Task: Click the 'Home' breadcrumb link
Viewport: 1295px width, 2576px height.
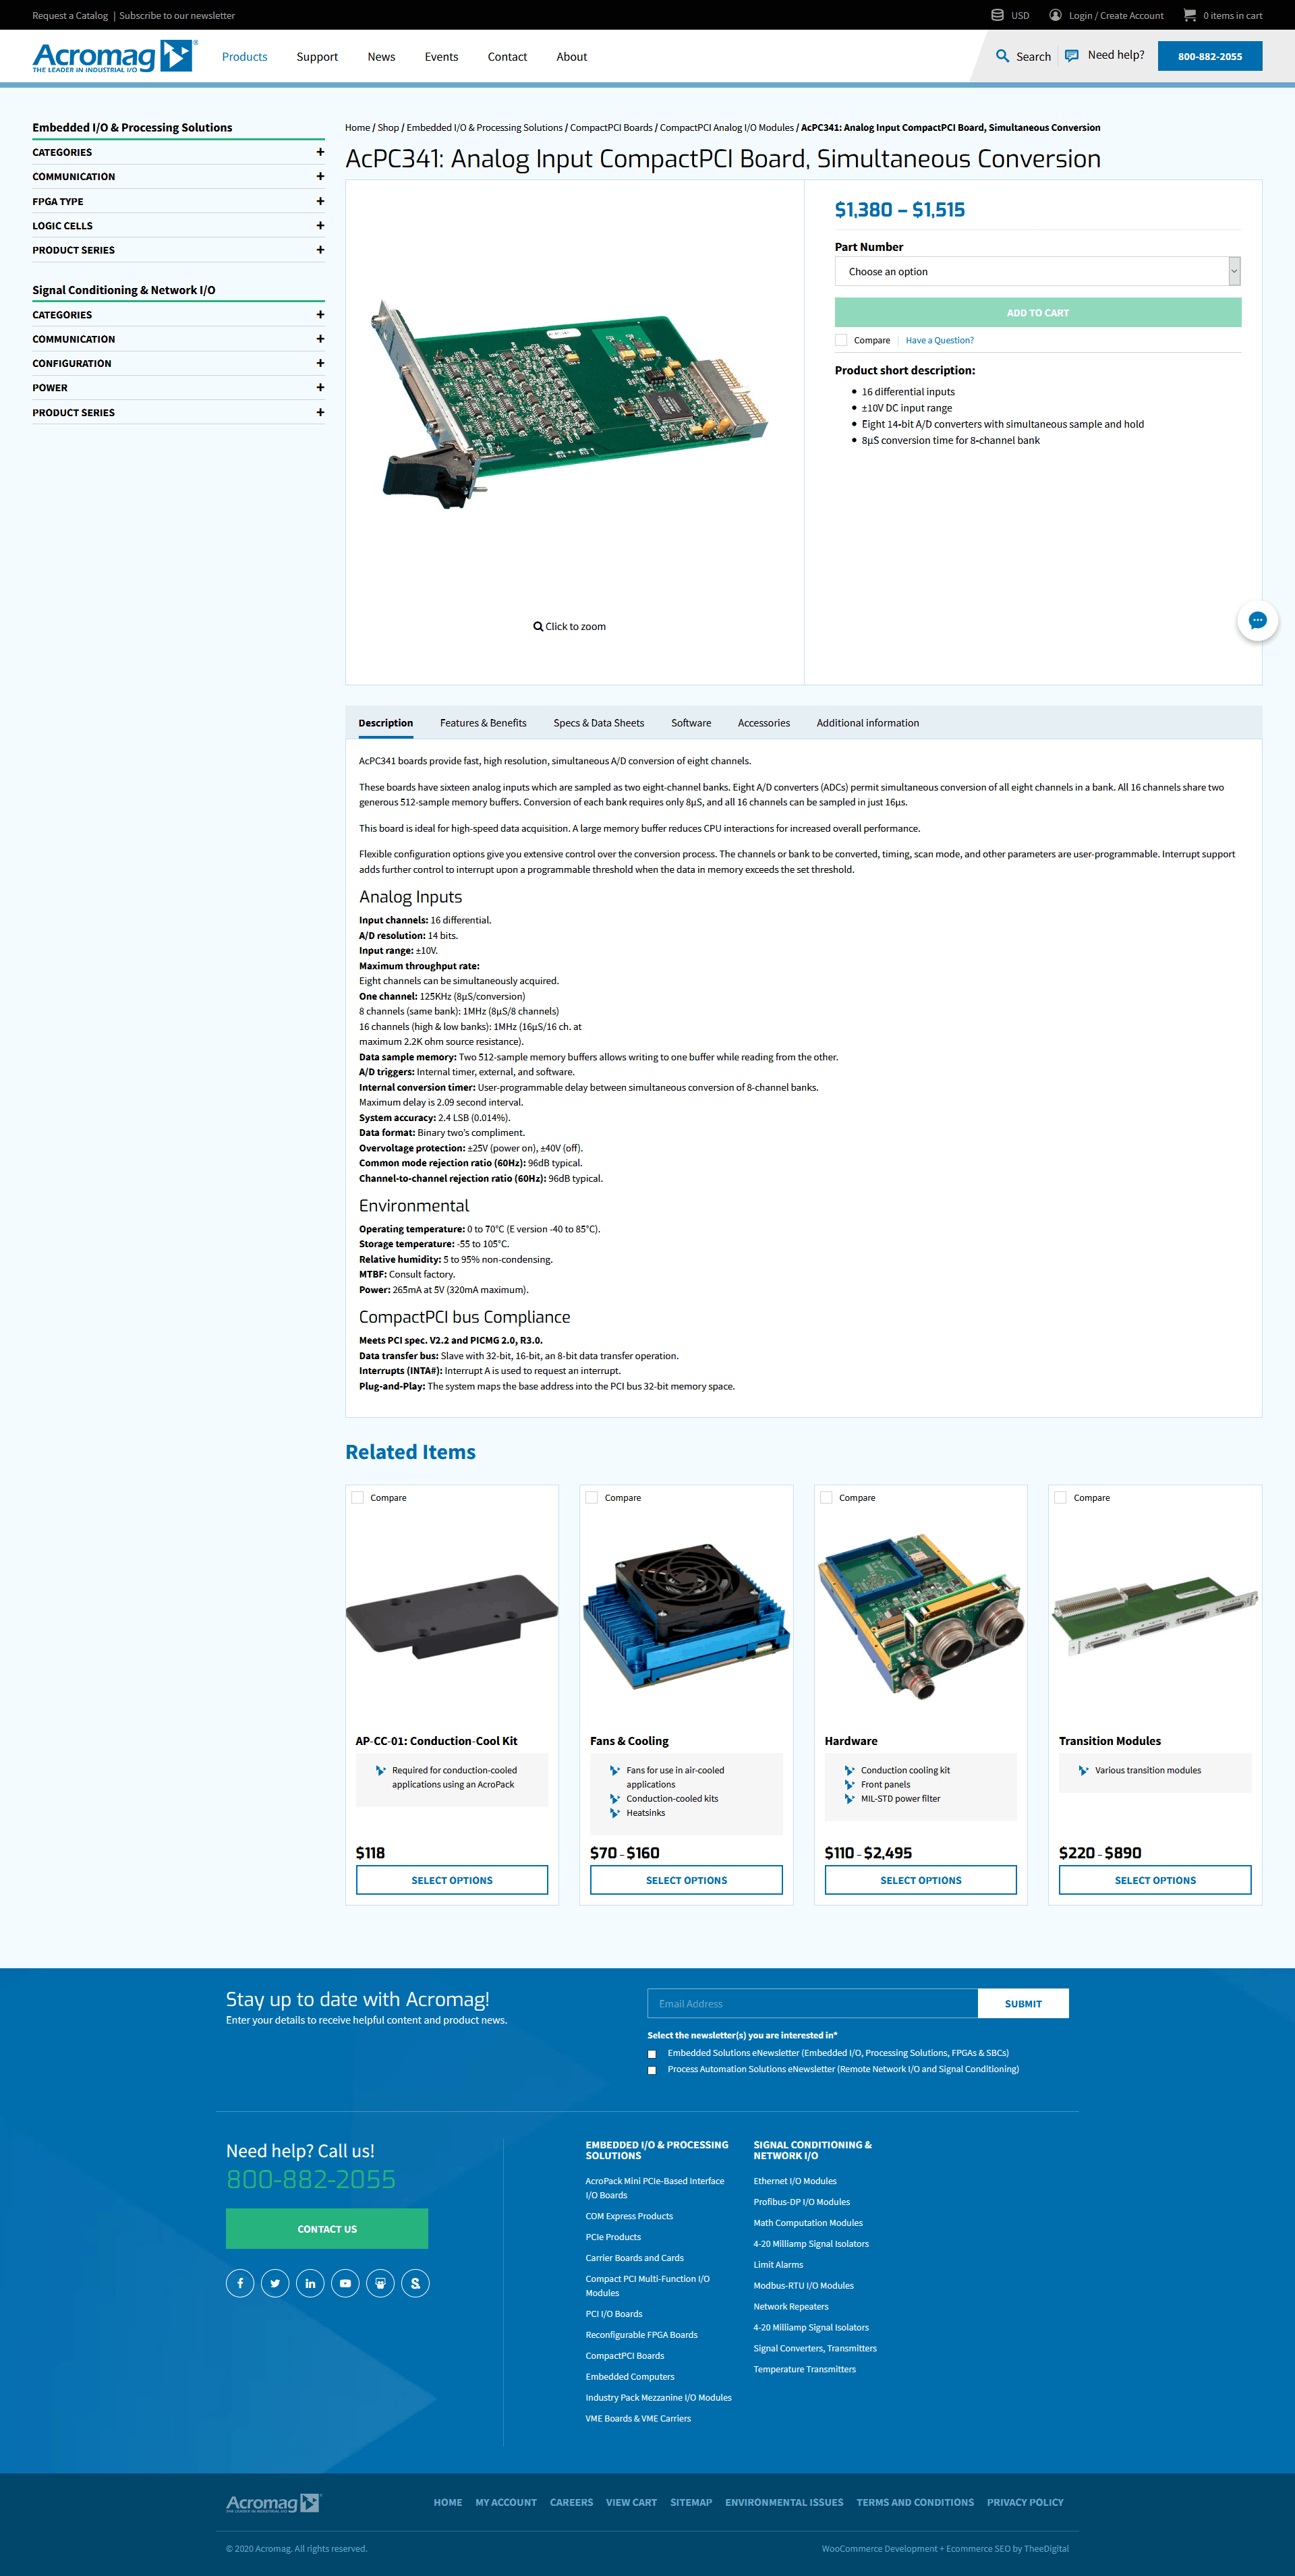Action: 357,128
